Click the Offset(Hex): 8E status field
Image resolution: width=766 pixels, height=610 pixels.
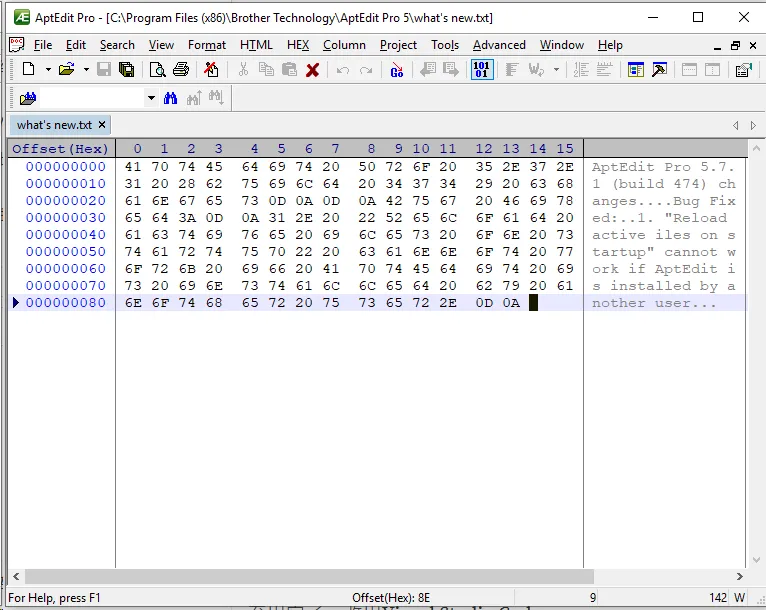[391, 598]
